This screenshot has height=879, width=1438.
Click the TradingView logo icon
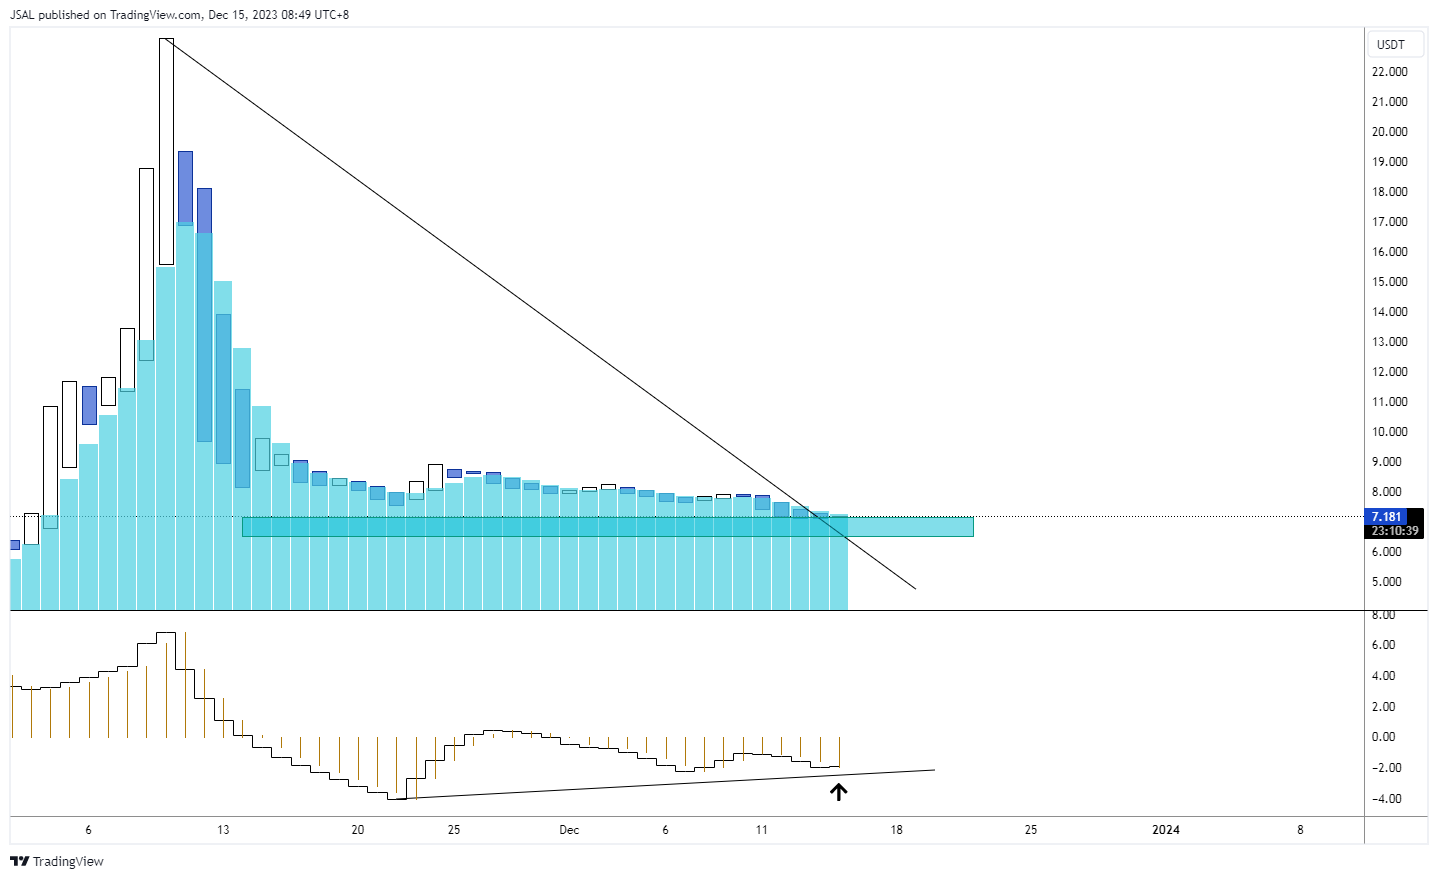(19, 861)
